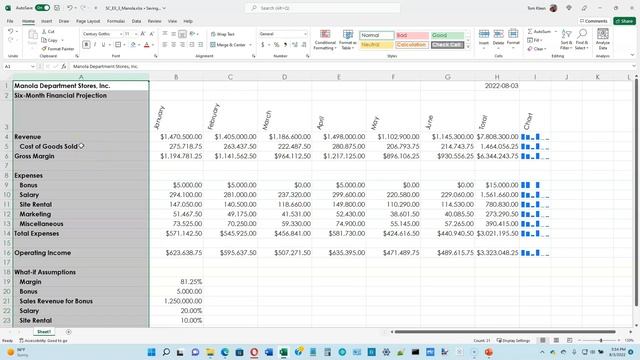Click the Font Color red A icon
Image resolution: width=640 pixels, height=360 pixels.
coord(147,44)
